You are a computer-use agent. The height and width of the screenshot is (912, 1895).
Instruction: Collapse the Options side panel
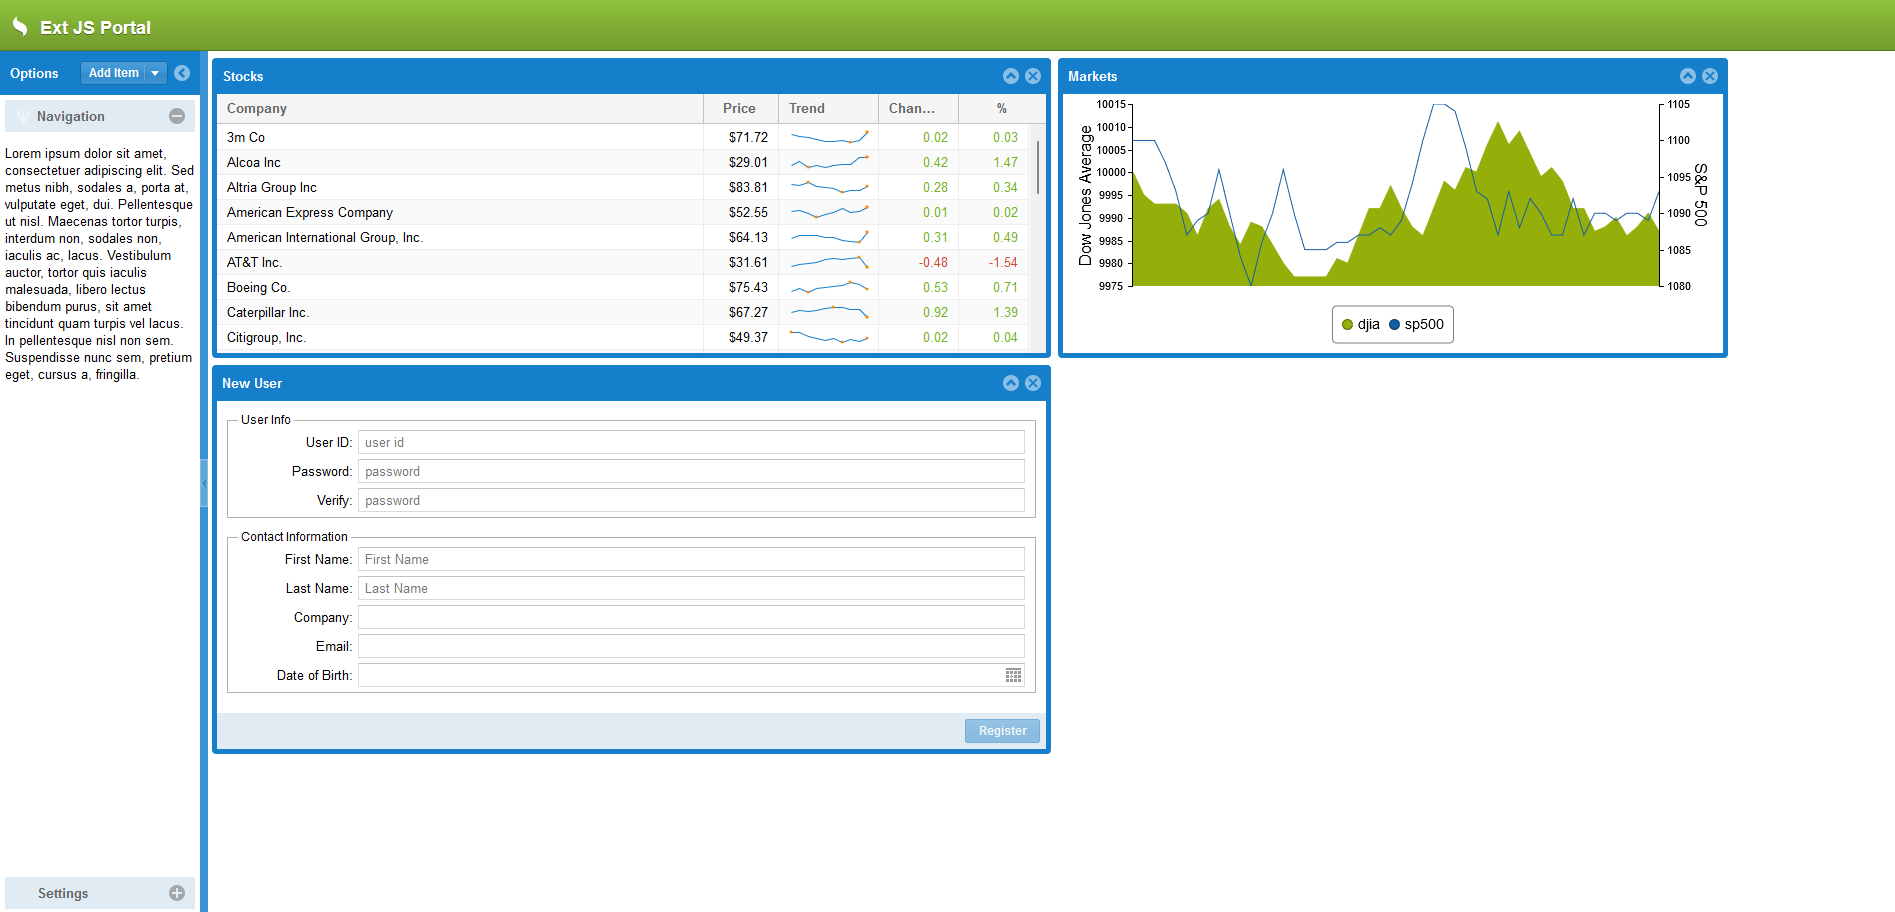point(182,73)
